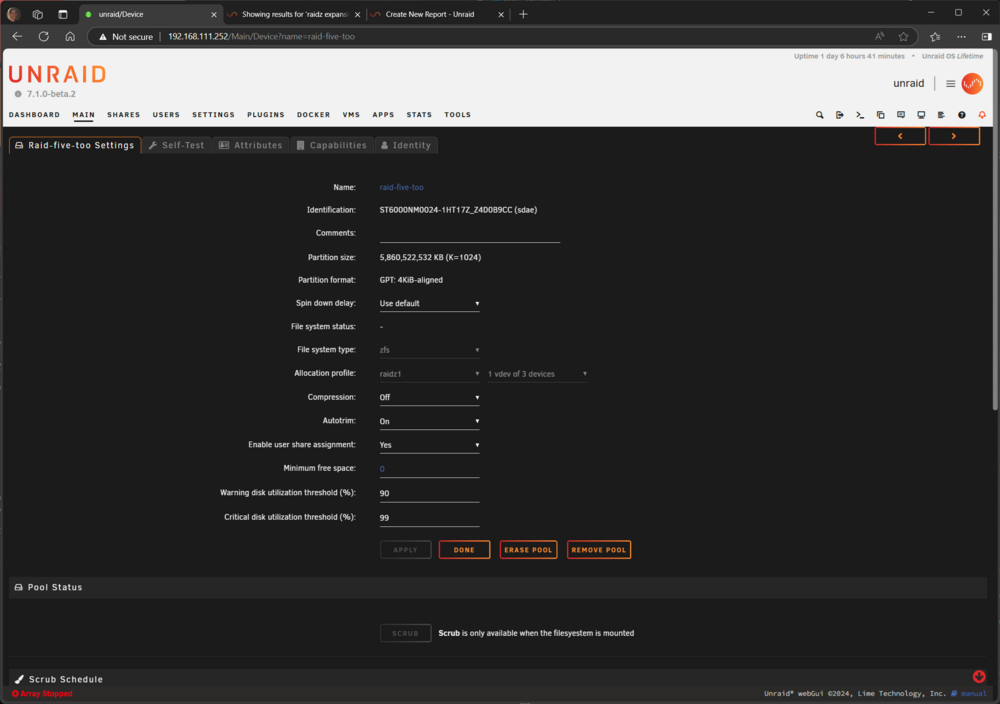The height and width of the screenshot is (704, 1000).
Task: Click the ERASE POOL button
Action: [528, 550]
